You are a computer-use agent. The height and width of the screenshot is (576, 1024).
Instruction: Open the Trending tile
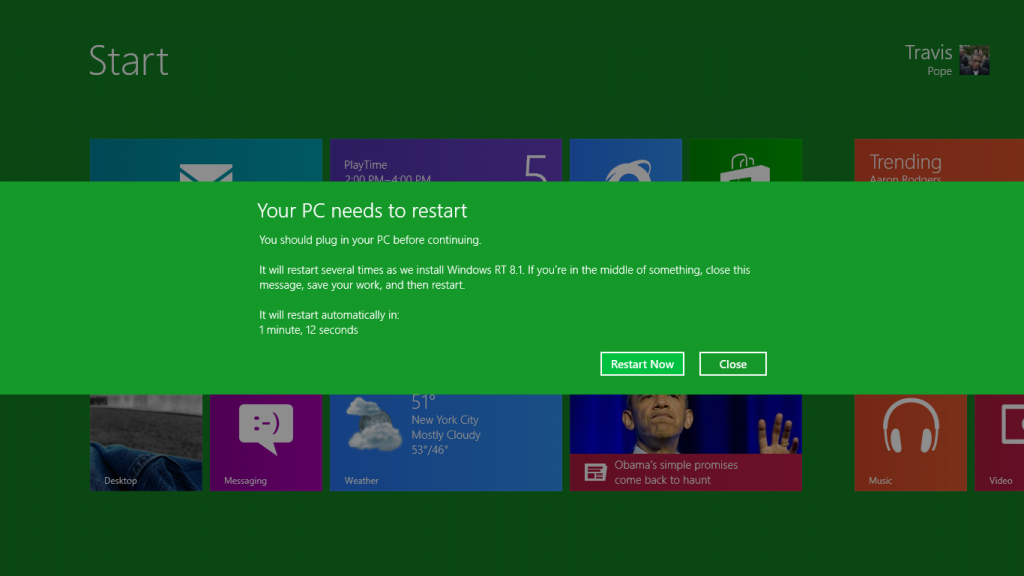point(939,160)
